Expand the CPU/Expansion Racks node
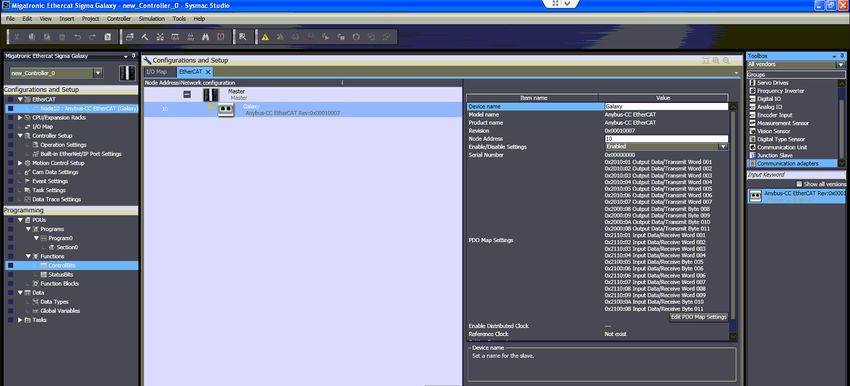 click(x=20, y=118)
